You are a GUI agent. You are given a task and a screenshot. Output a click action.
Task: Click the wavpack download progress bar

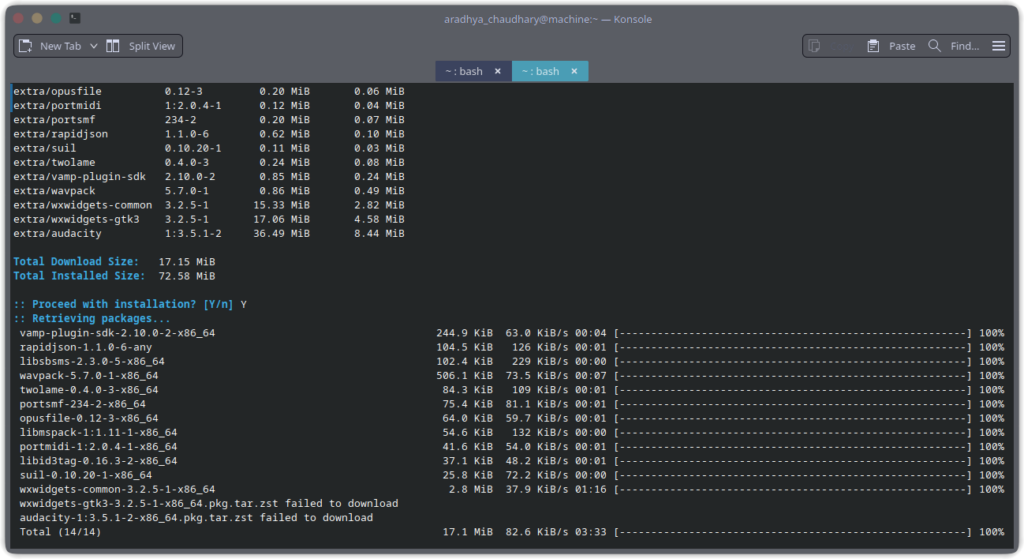click(x=792, y=376)
